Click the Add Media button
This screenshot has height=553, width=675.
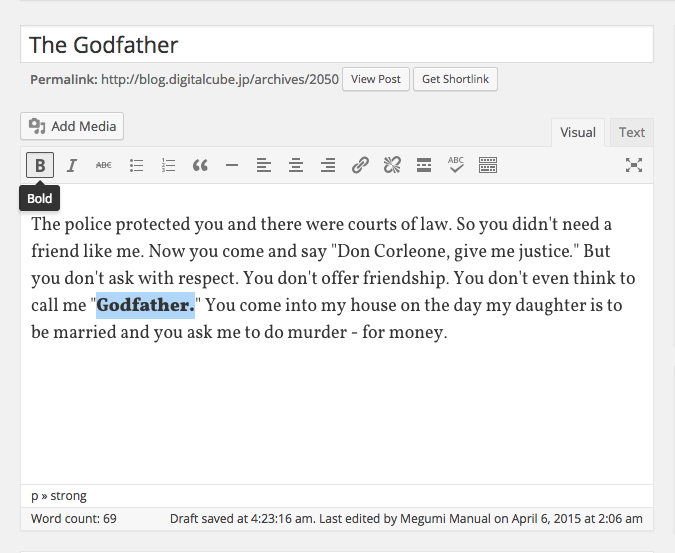72,126
